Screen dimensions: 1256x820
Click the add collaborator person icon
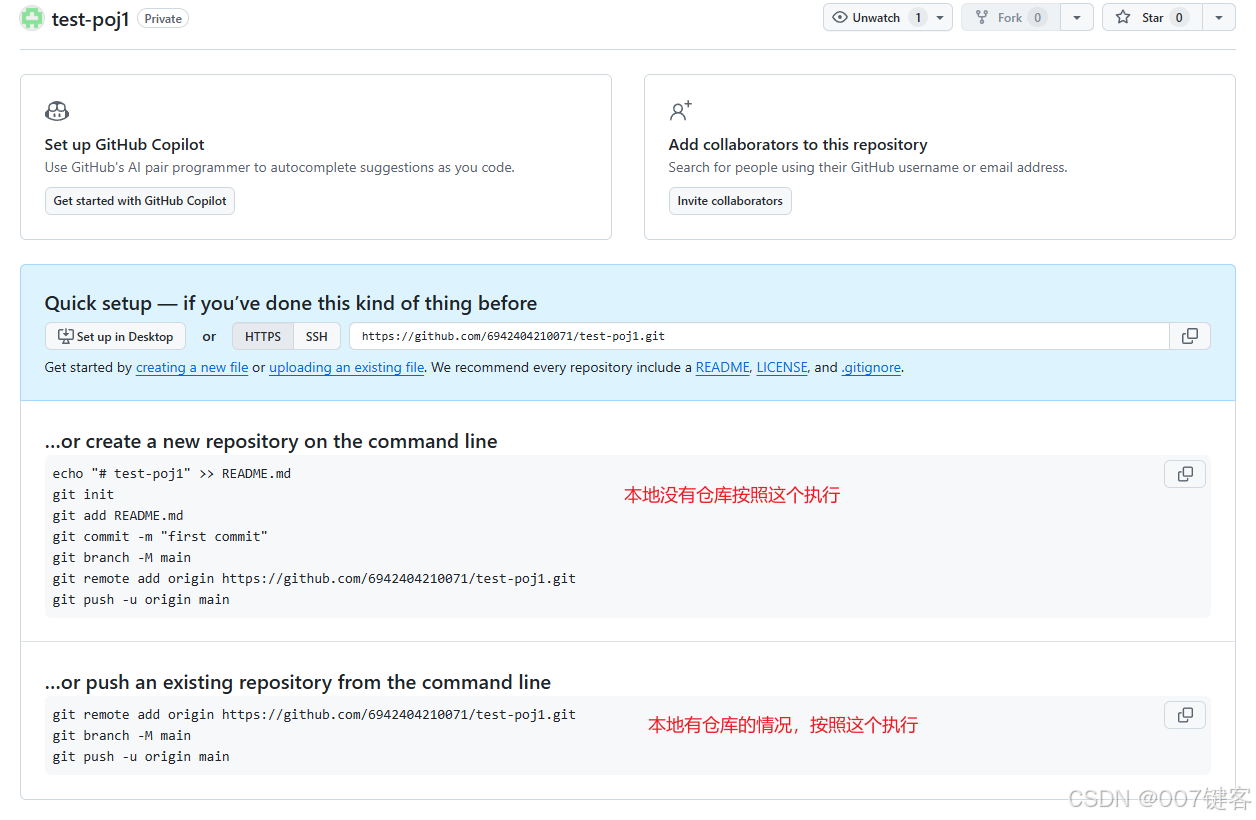click(x=680, y=111)
